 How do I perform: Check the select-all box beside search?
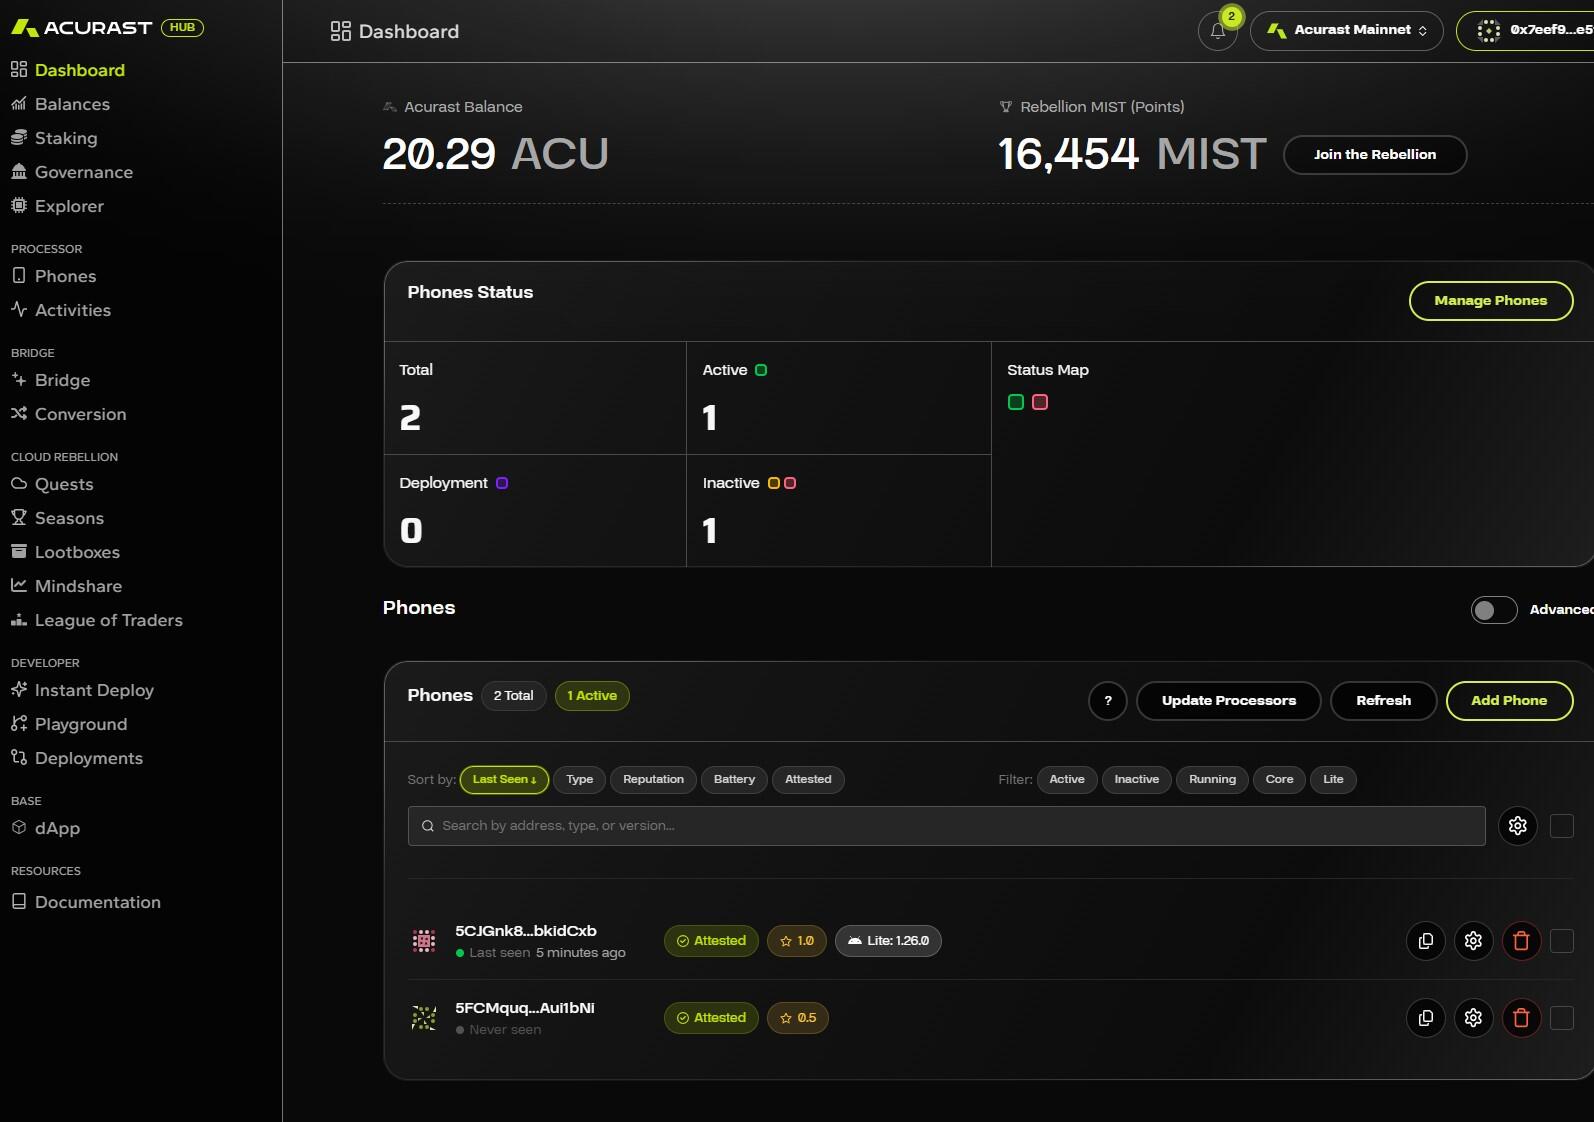tap(1562, 826)
